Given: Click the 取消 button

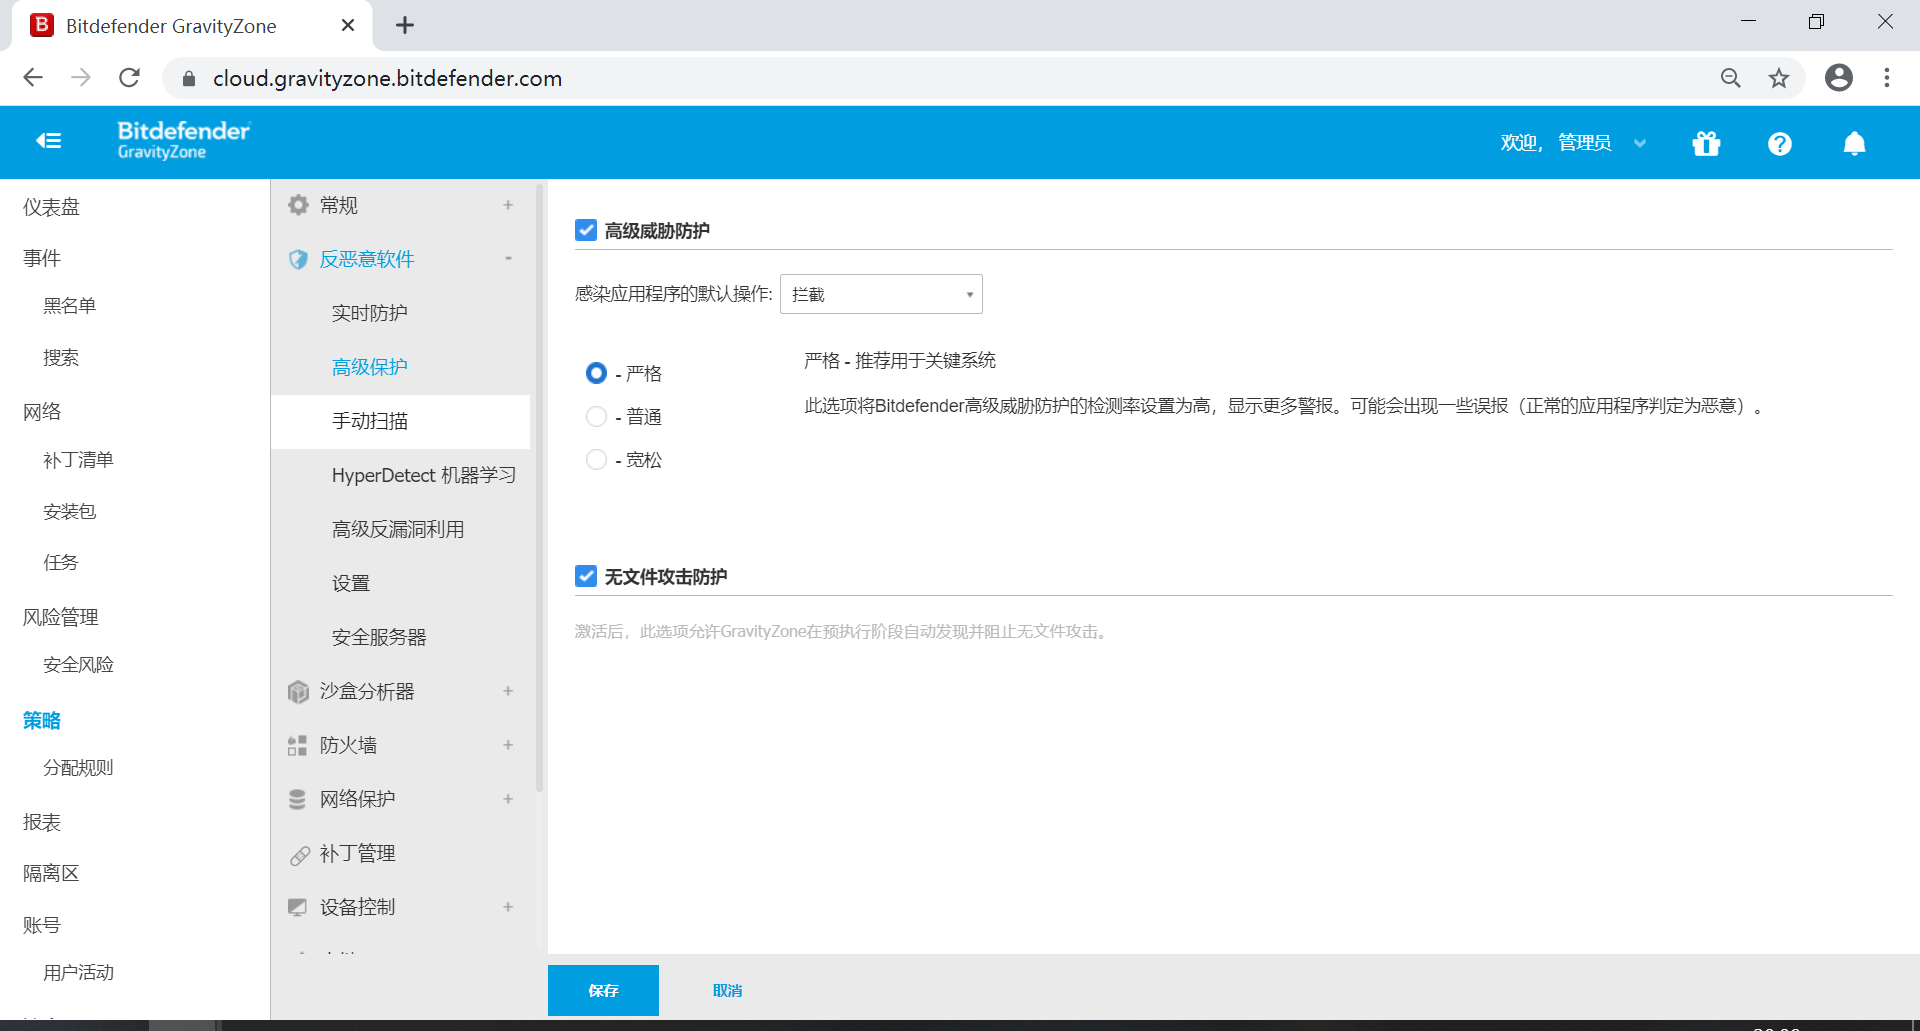Looking at the screenshot, I should (727, 990).
